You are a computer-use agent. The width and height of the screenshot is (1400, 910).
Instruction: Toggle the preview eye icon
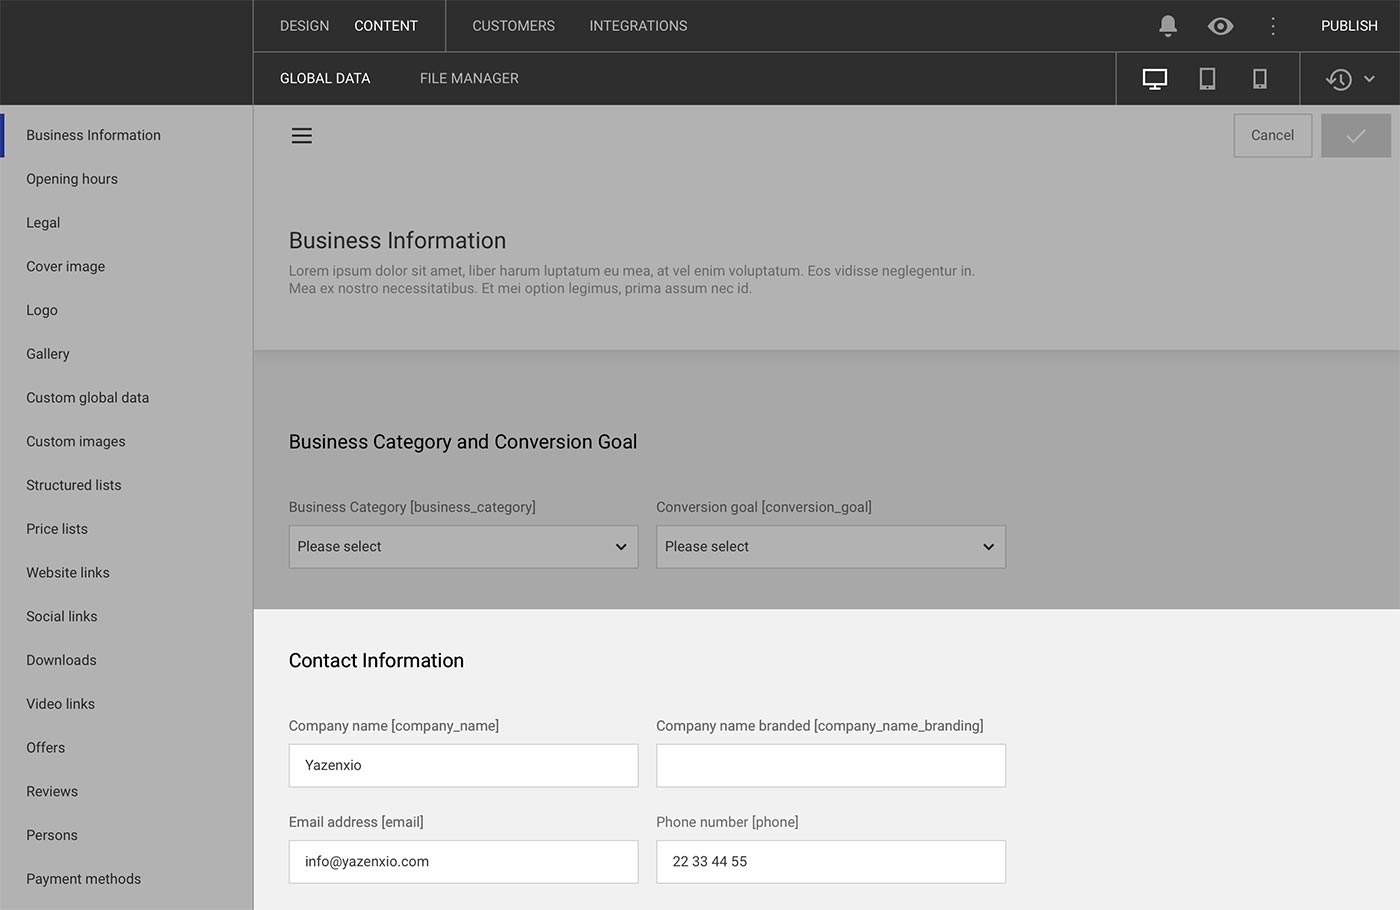[1220, 26]
